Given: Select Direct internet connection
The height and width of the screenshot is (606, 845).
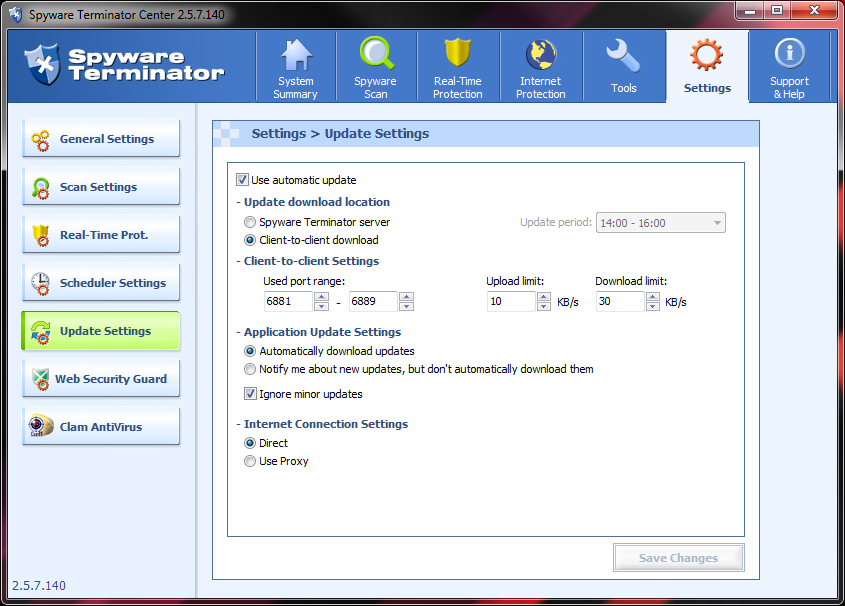Looking at the screenshot, I should tap(250, 443).
